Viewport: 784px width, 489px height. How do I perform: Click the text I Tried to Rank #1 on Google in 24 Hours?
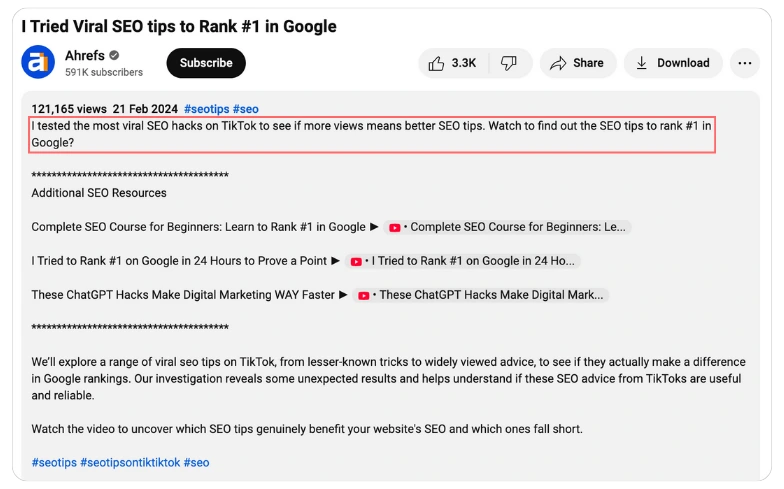[179, 261]
